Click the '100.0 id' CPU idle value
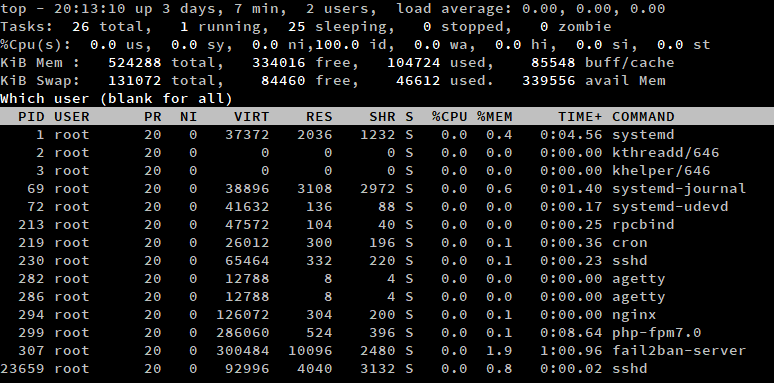Viewport: 774px width, 383px height. pyautogui.click(x=351, y=45)
